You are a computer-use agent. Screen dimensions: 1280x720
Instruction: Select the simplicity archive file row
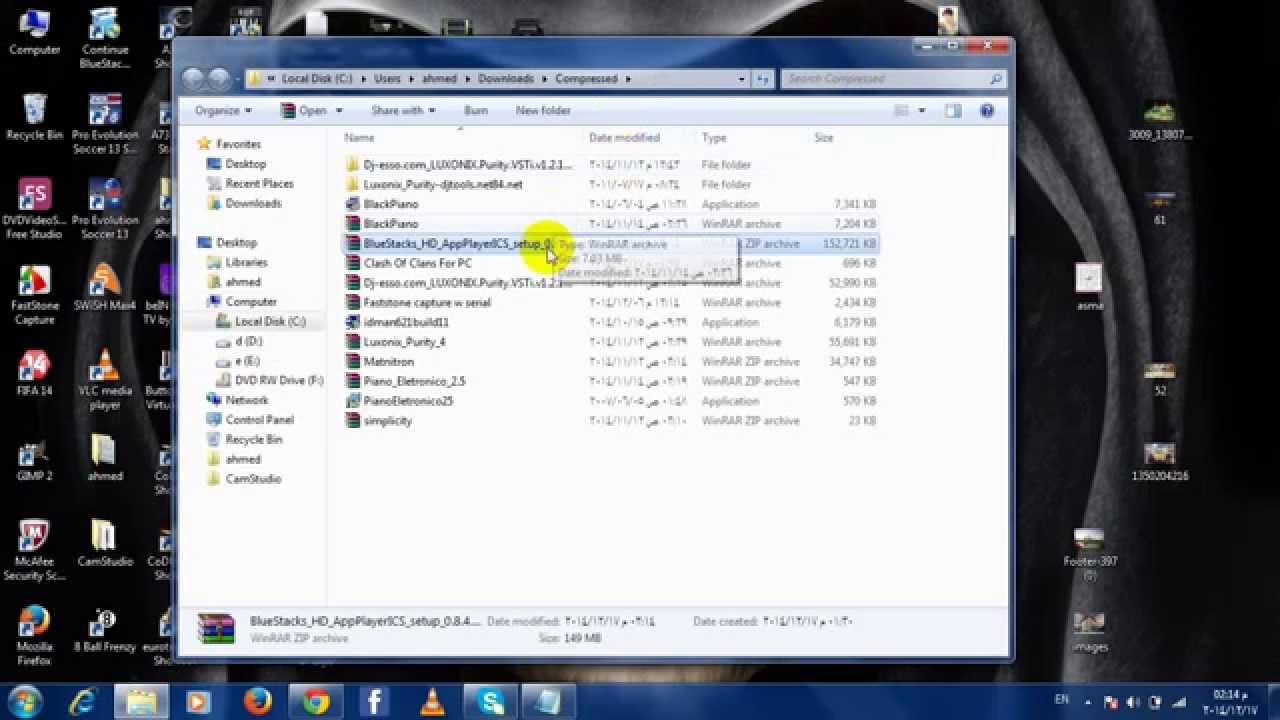[x=610, y=421]
